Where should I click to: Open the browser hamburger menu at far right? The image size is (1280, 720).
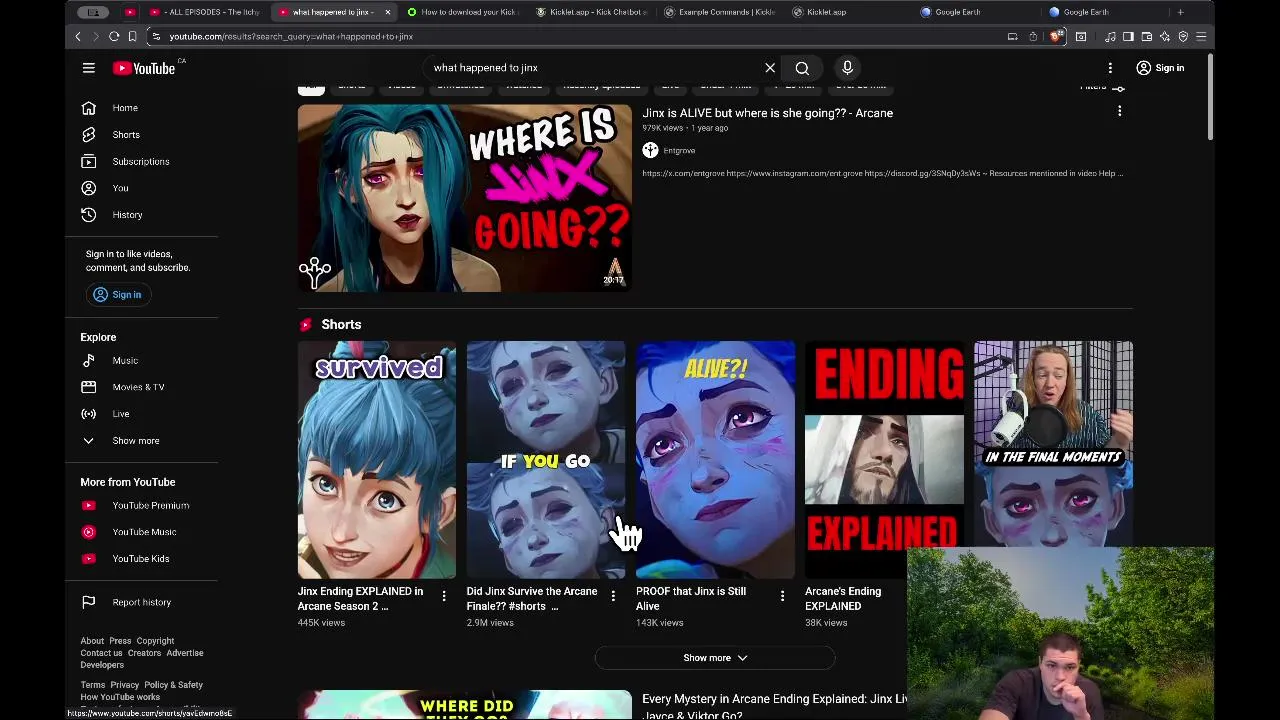coord(1201,36)
